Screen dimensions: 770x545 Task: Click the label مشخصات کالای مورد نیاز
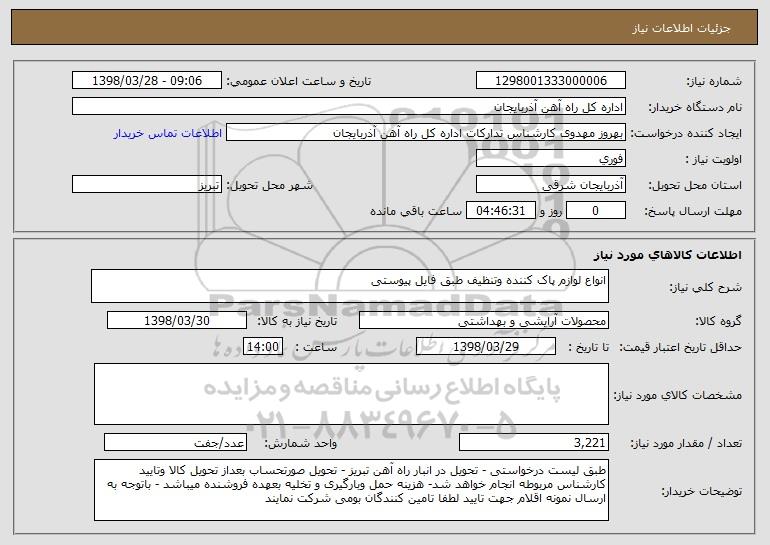[x=678, y=395]
